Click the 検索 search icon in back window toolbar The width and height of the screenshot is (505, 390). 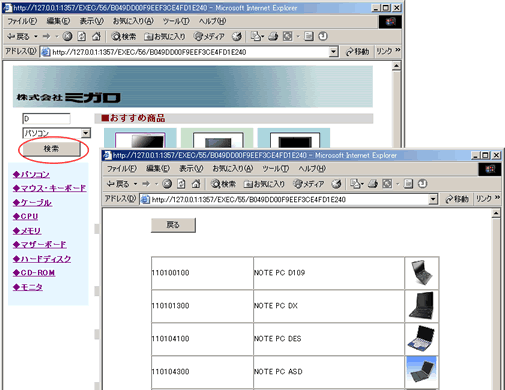point(124,36)
